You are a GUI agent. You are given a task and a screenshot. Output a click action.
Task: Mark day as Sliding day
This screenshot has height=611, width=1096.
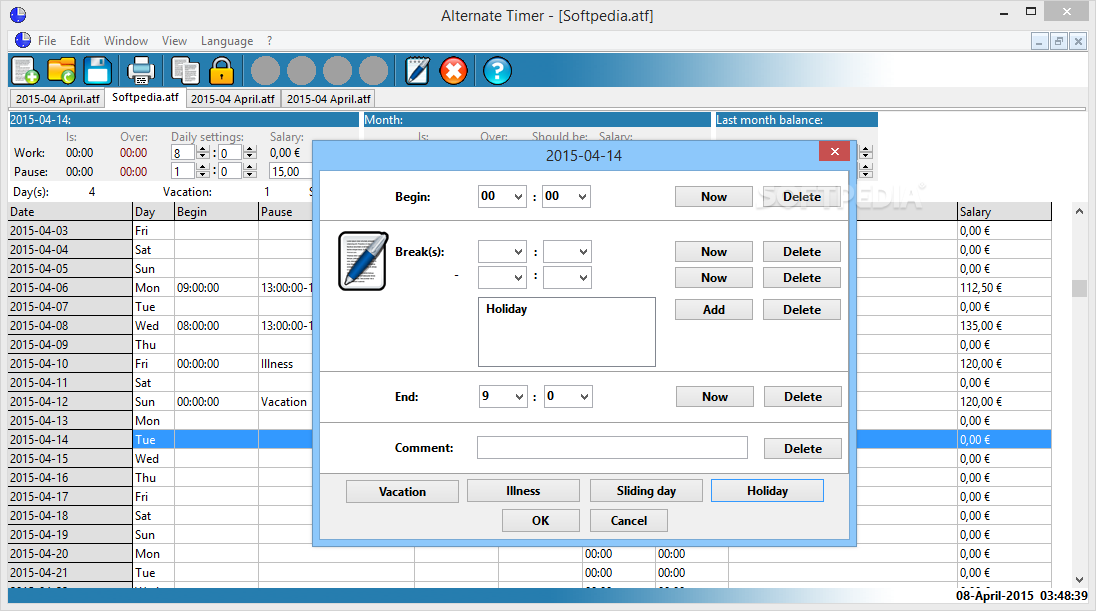(646, 491)
